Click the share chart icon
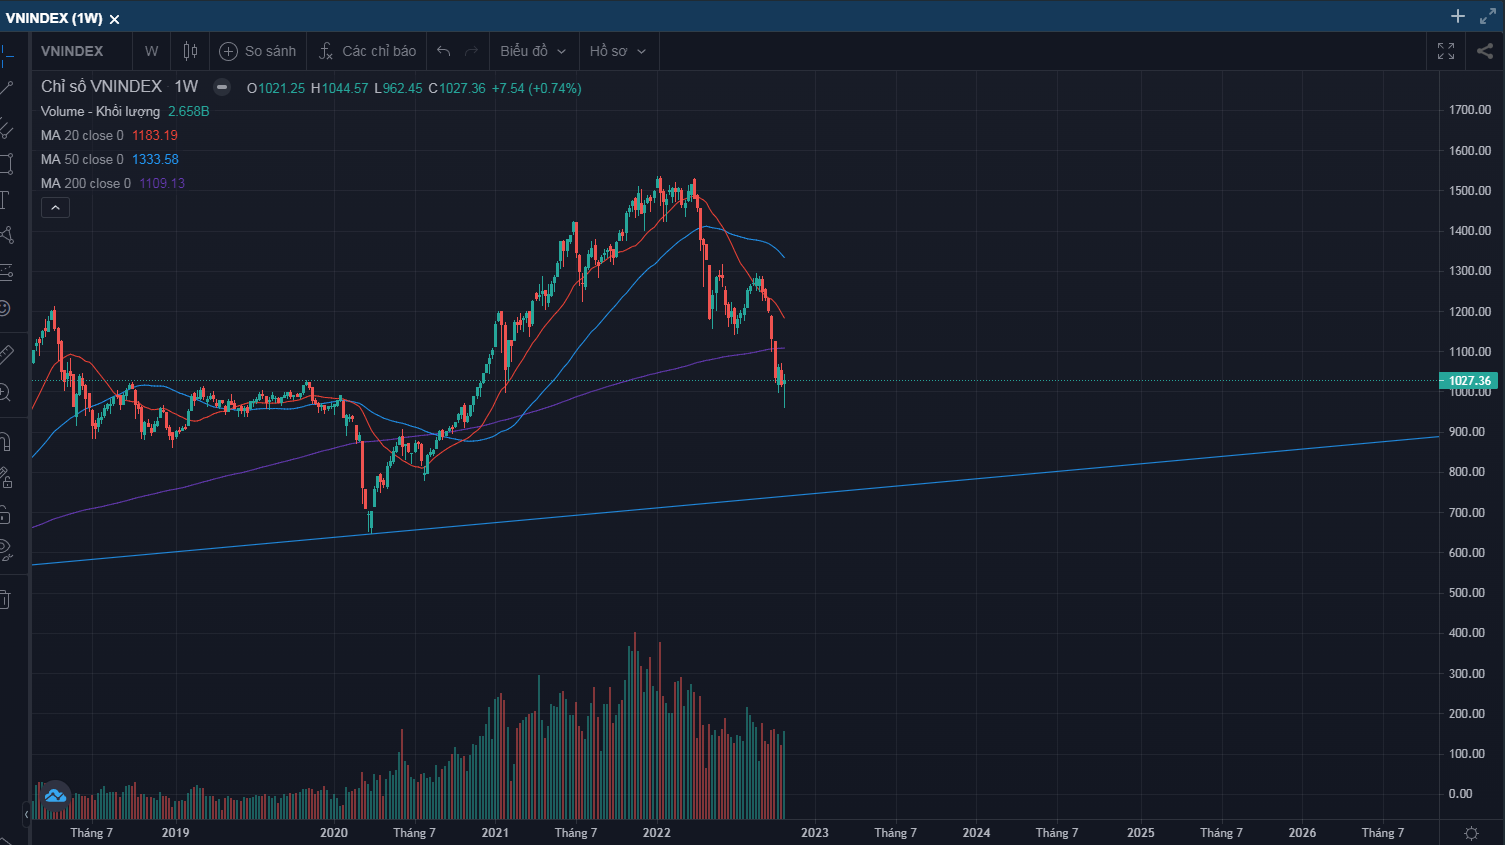 coord(1485,51)
